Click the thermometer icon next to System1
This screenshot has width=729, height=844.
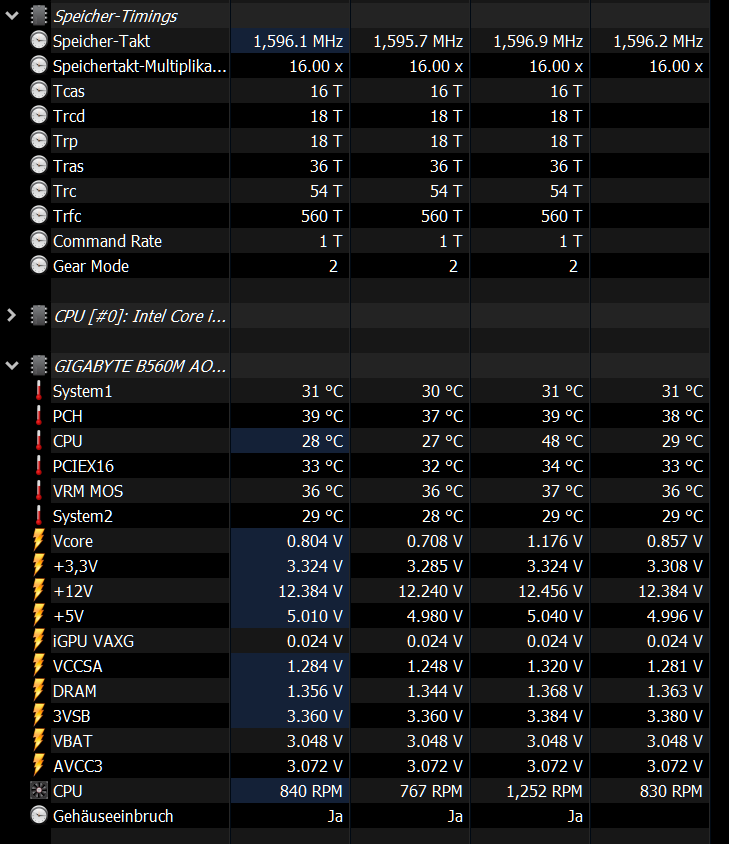39,391
